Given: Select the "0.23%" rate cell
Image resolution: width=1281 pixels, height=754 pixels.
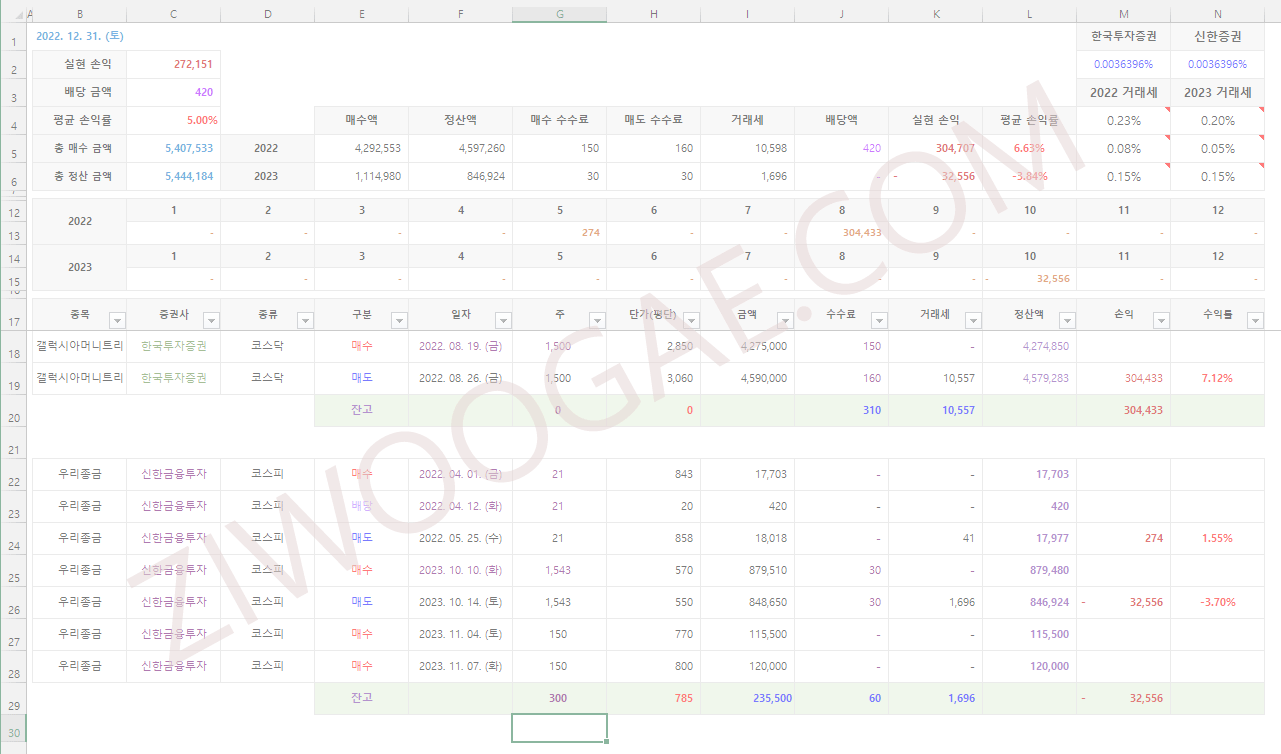Looking at the screenshot, I should [1124, 120].
